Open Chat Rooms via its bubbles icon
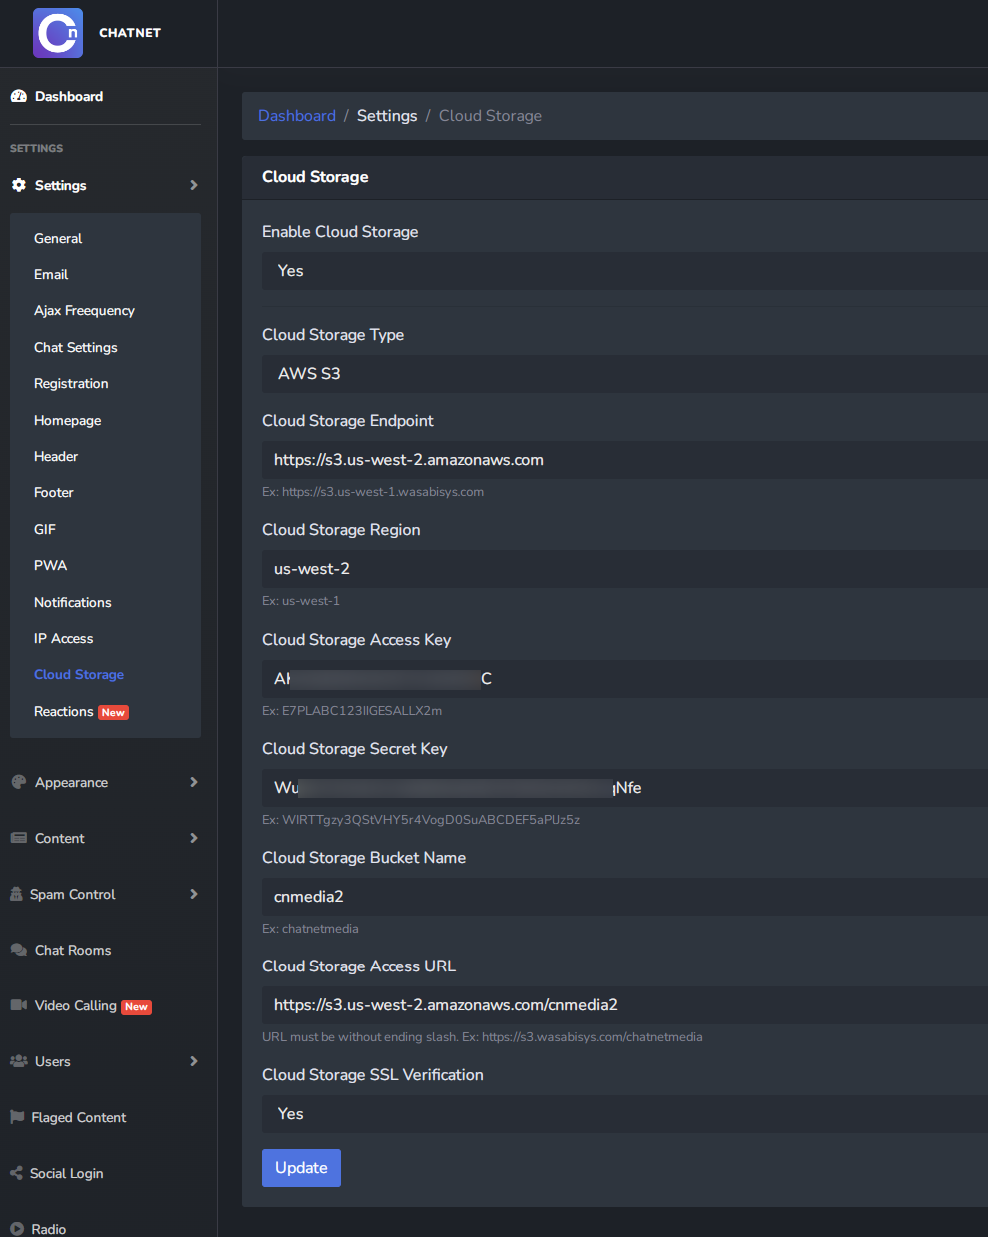The height and width of the screenshot is (1237, 988). coord(18,950)
